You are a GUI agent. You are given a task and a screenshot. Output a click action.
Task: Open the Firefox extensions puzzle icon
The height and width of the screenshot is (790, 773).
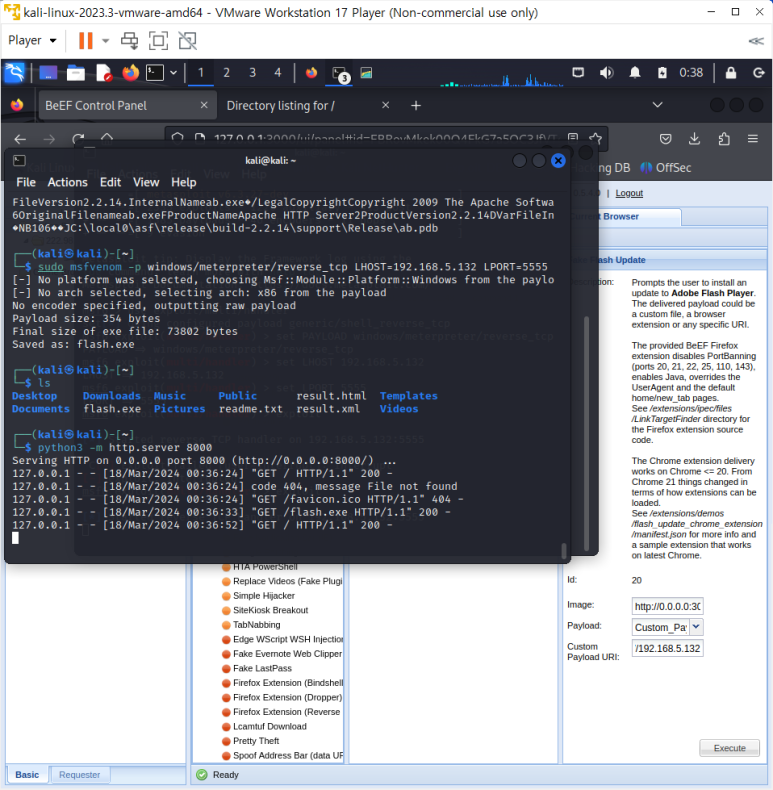tap(724, 139)
